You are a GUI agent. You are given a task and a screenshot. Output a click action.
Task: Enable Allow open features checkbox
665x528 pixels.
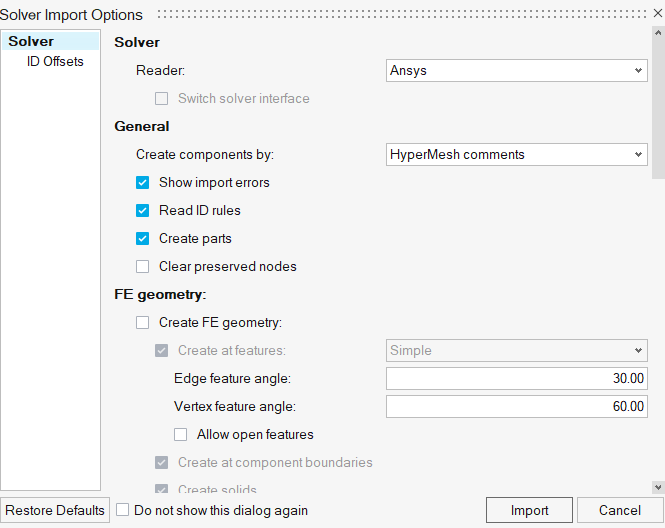click(181, 435)
